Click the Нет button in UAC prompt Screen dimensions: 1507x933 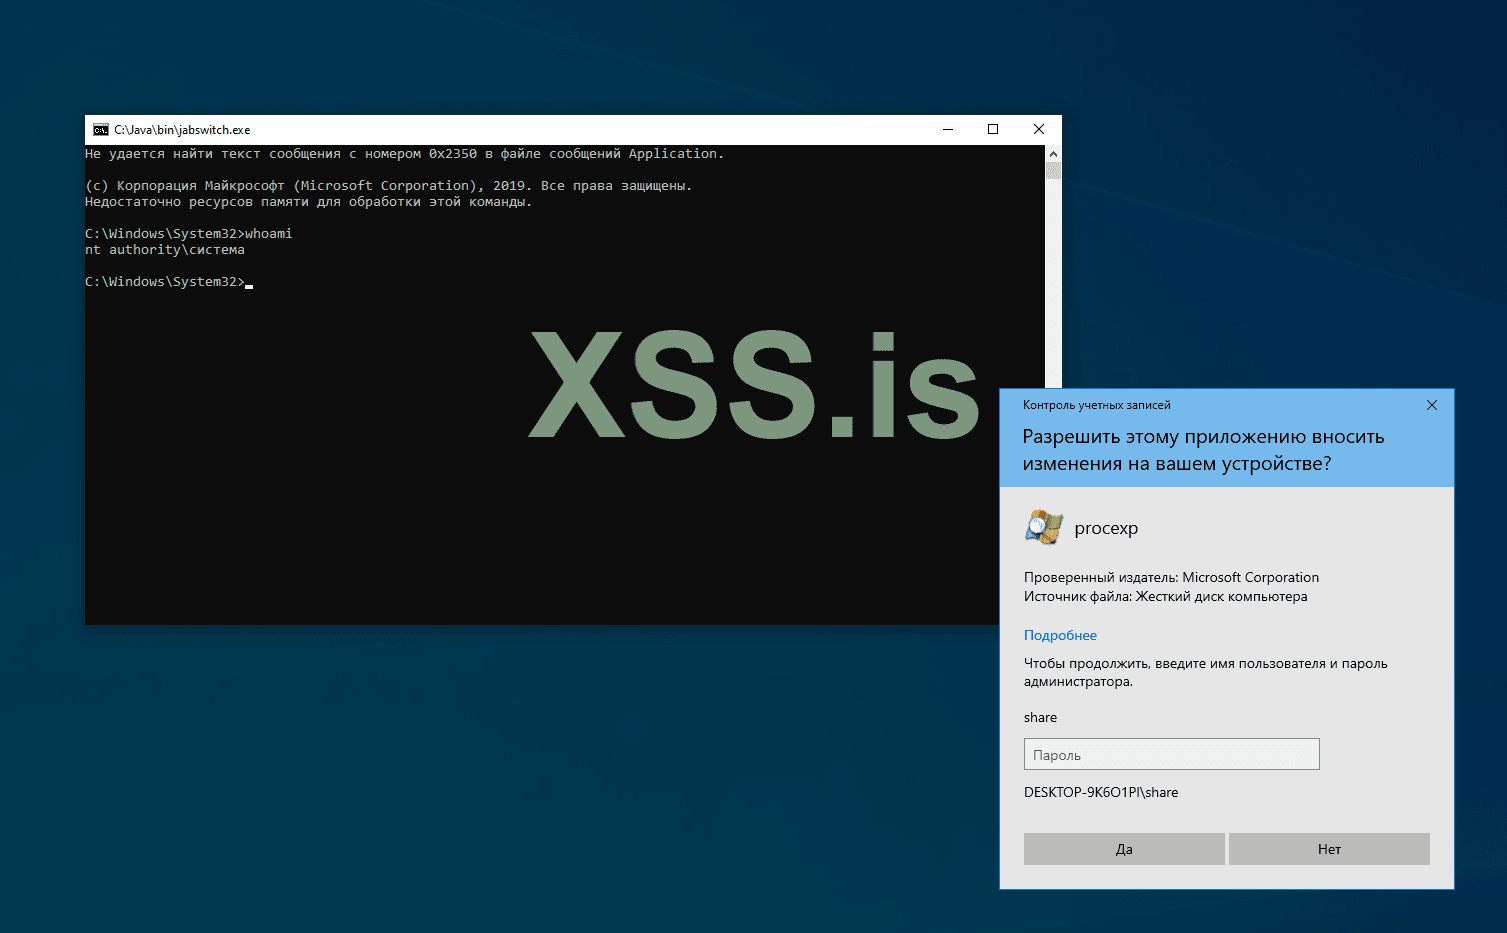click(x=1329, y=849)
